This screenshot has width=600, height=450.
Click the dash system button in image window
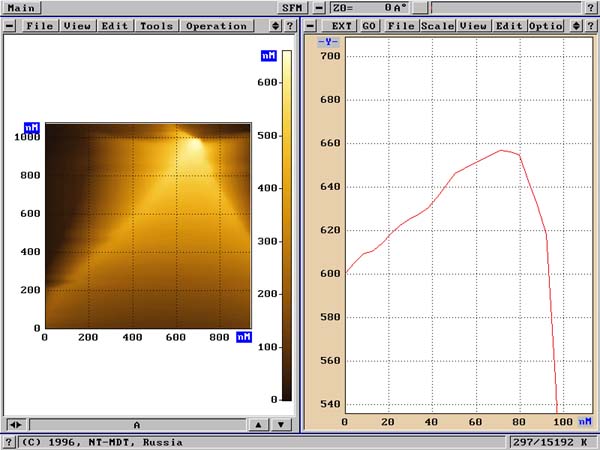10,25
